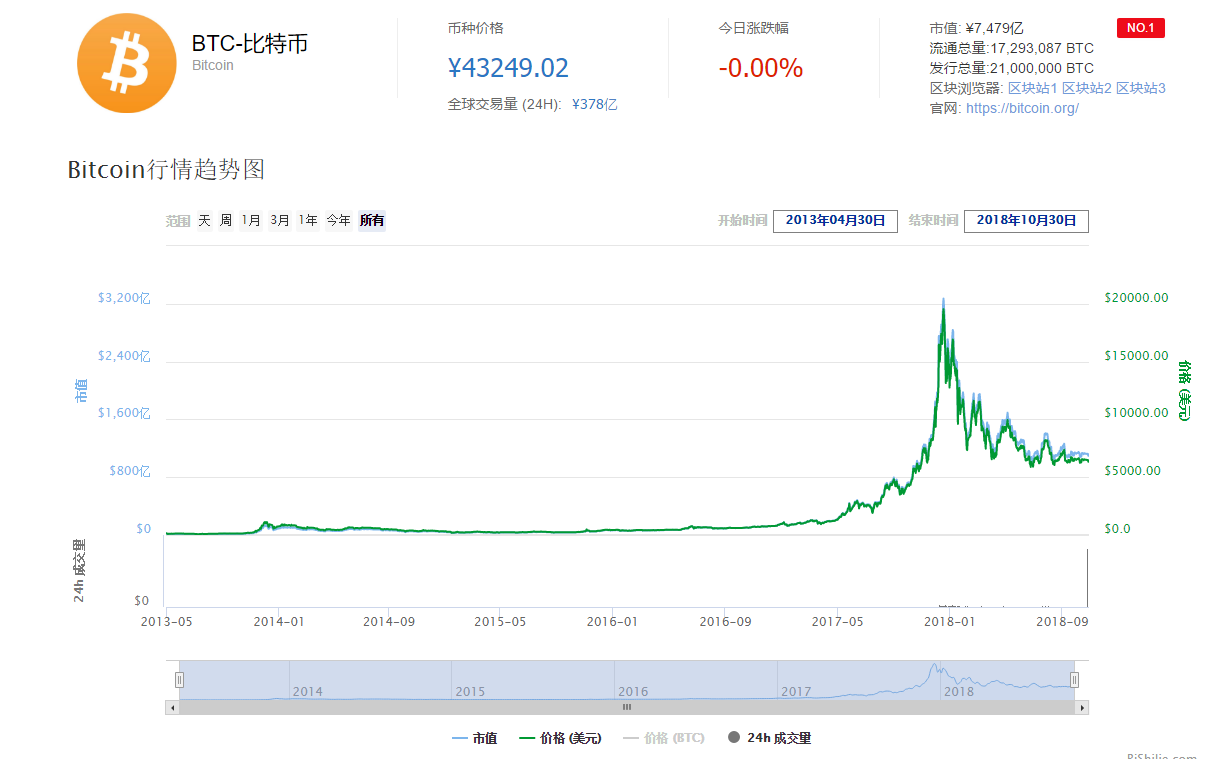Click the 2016 label in the navigator
The height and width of the screenshot is (759, 1210).
click(x=633, y=691)
